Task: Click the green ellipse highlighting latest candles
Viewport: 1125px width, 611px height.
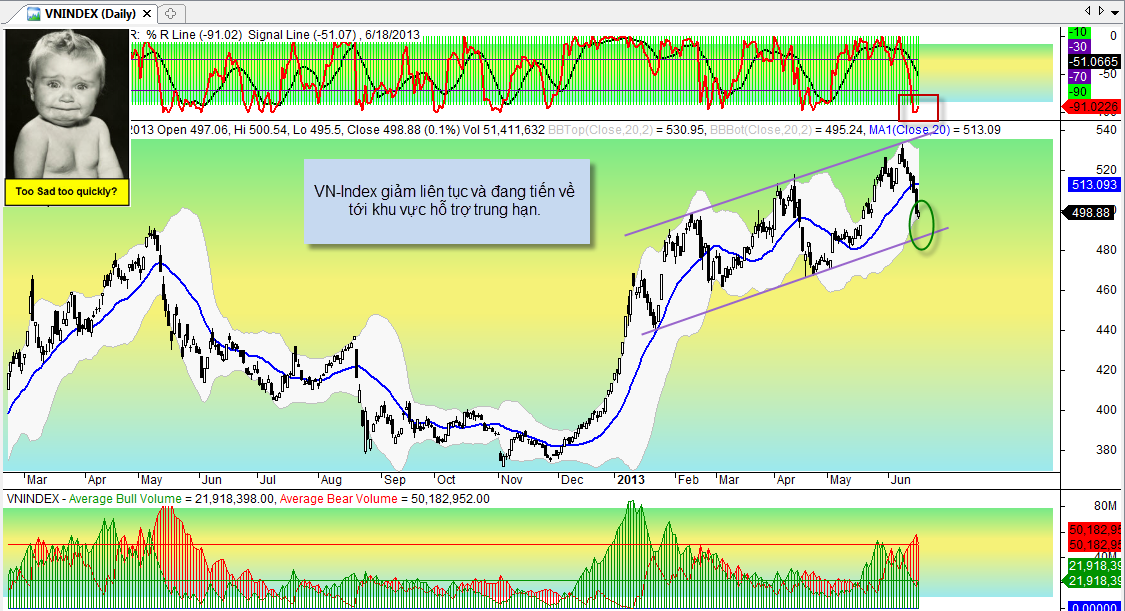Action: tap(923, 225)
